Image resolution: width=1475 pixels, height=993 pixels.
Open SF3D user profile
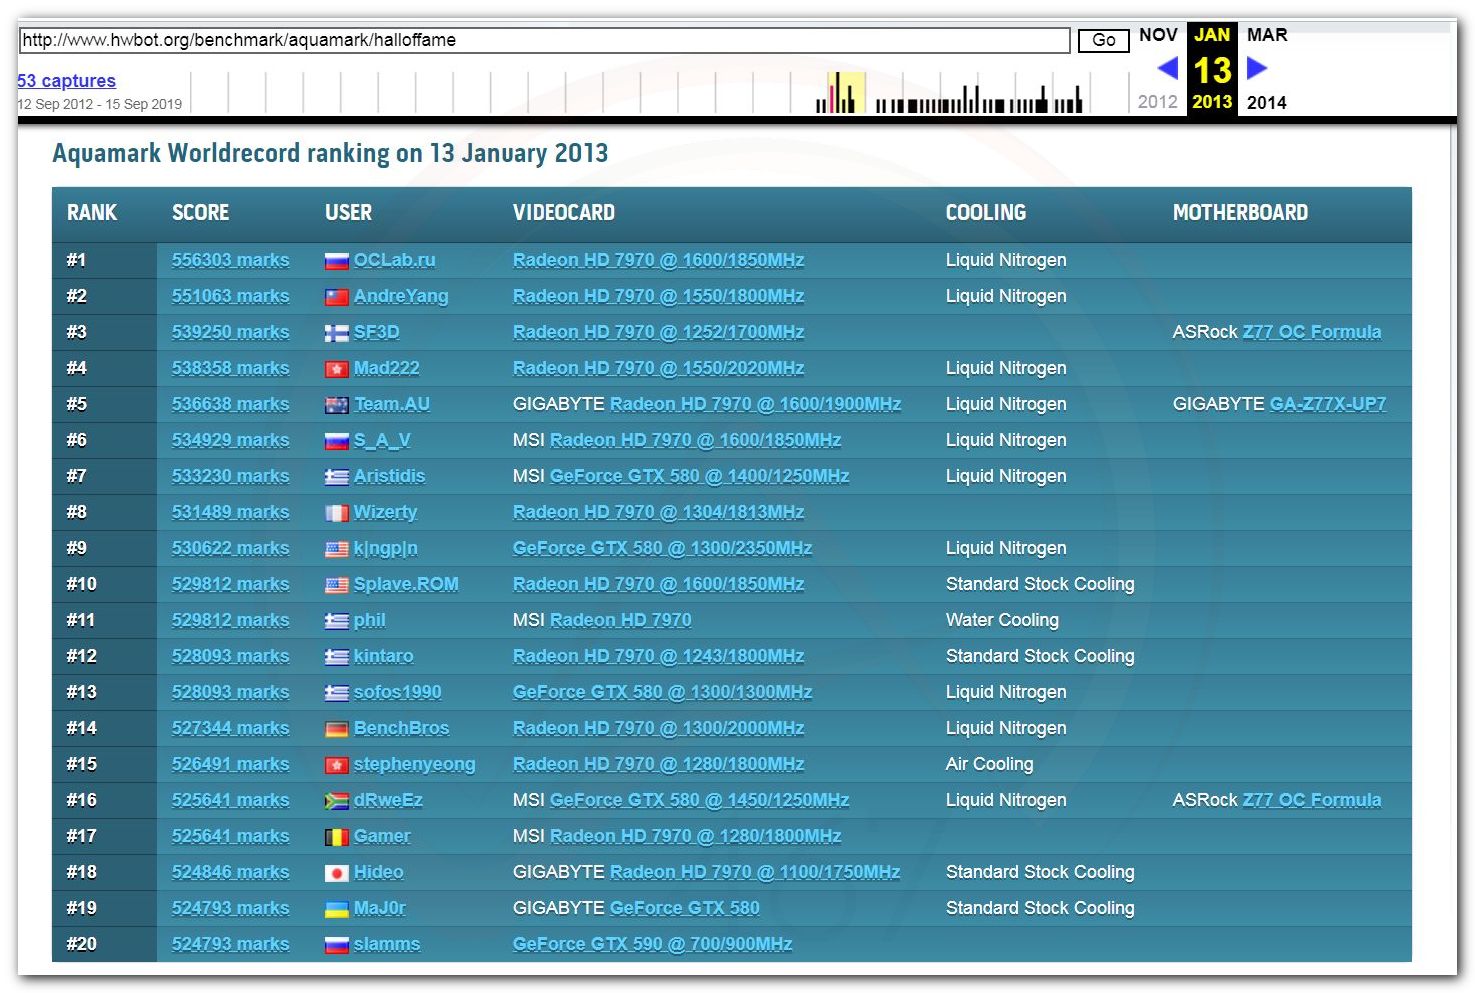(x=376, y=332)
